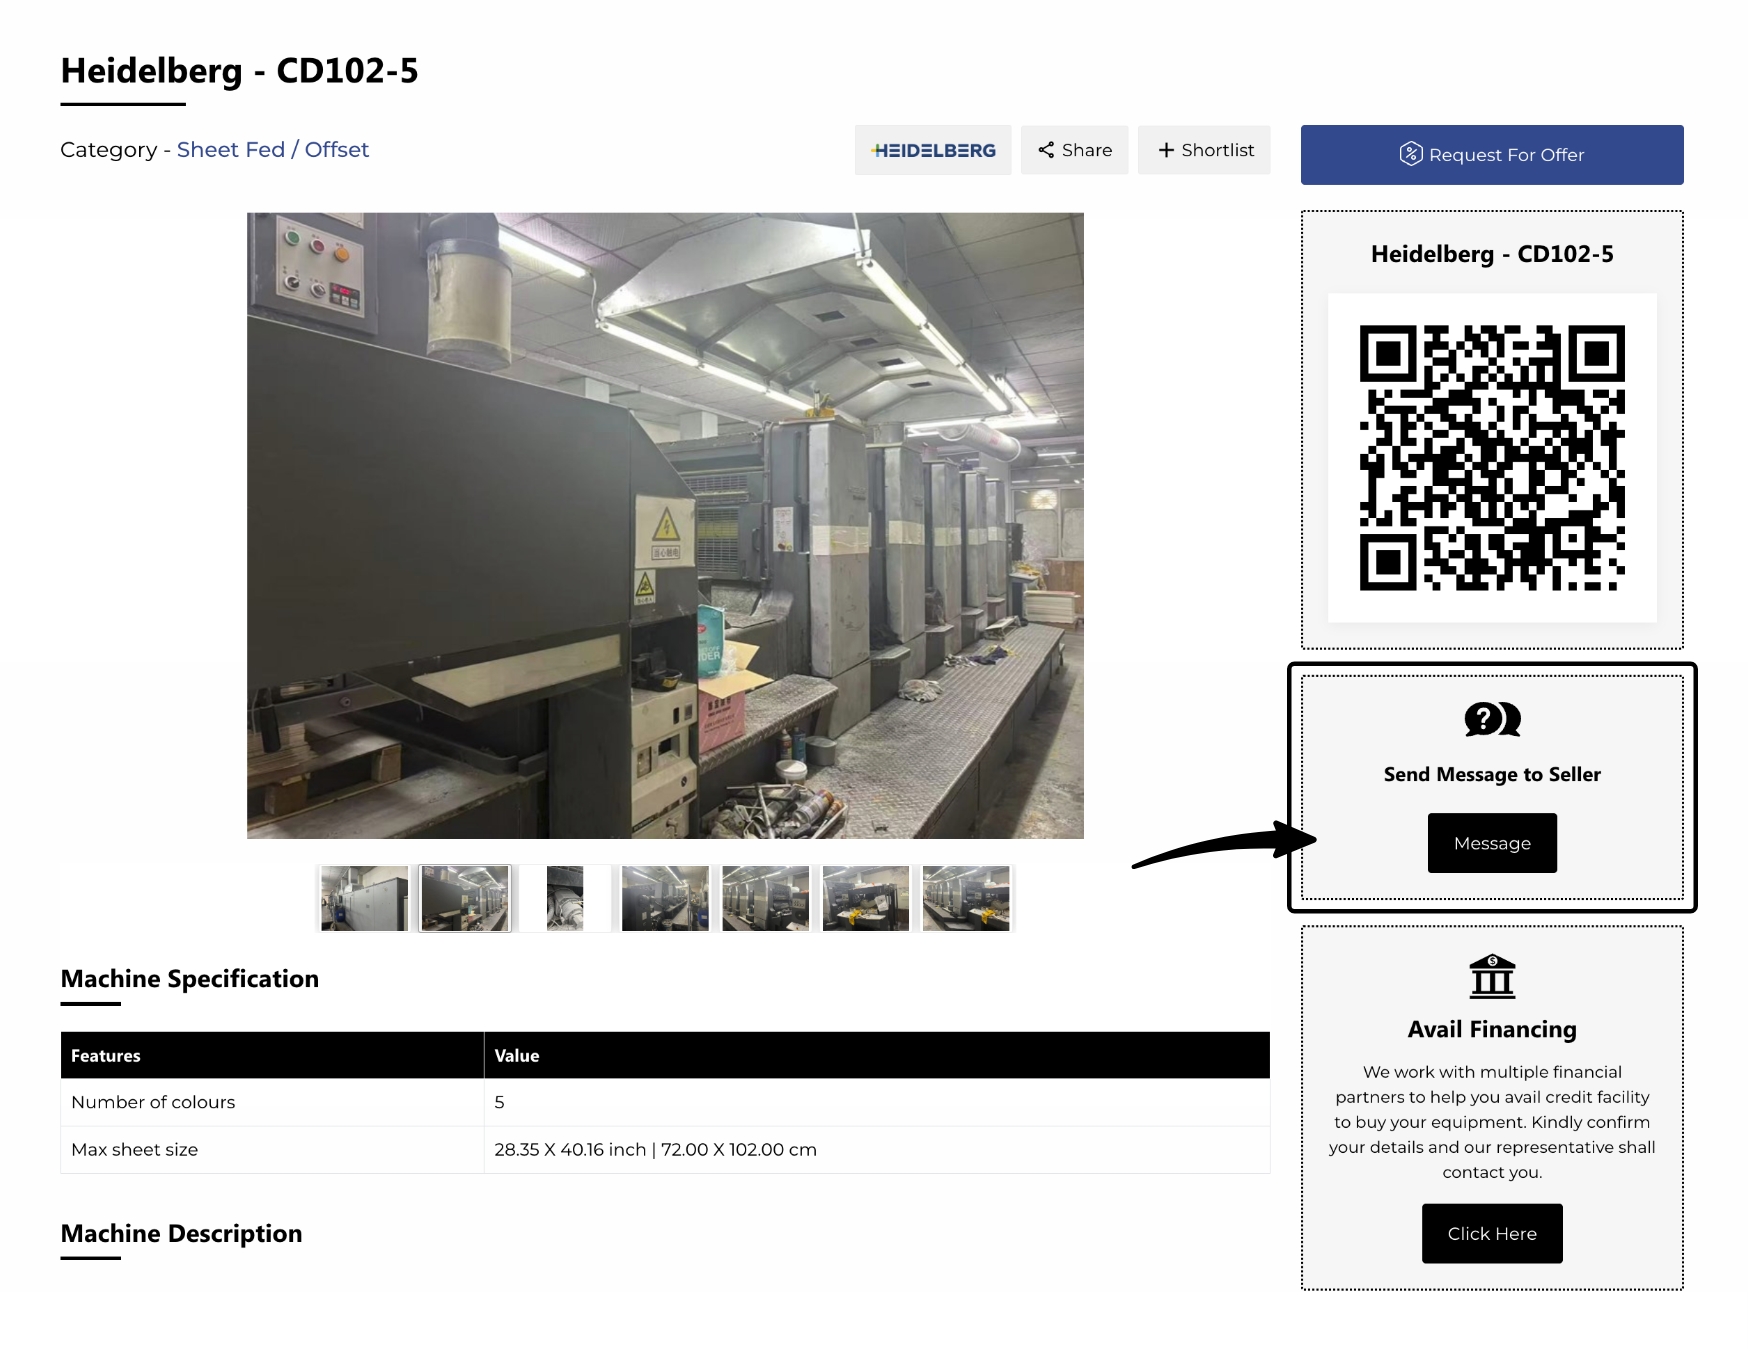Click the Request For Offer button text
The width and height of the screenshot is (1748, 1350).
(x=1507, y=155)
